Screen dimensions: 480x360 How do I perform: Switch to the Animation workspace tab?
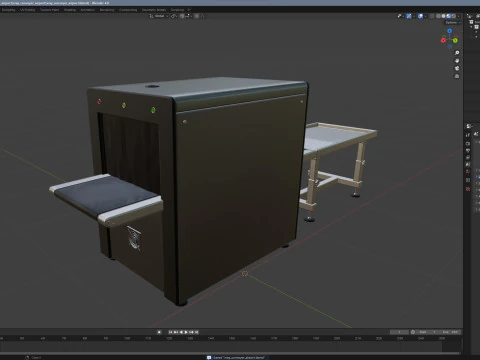88,10
